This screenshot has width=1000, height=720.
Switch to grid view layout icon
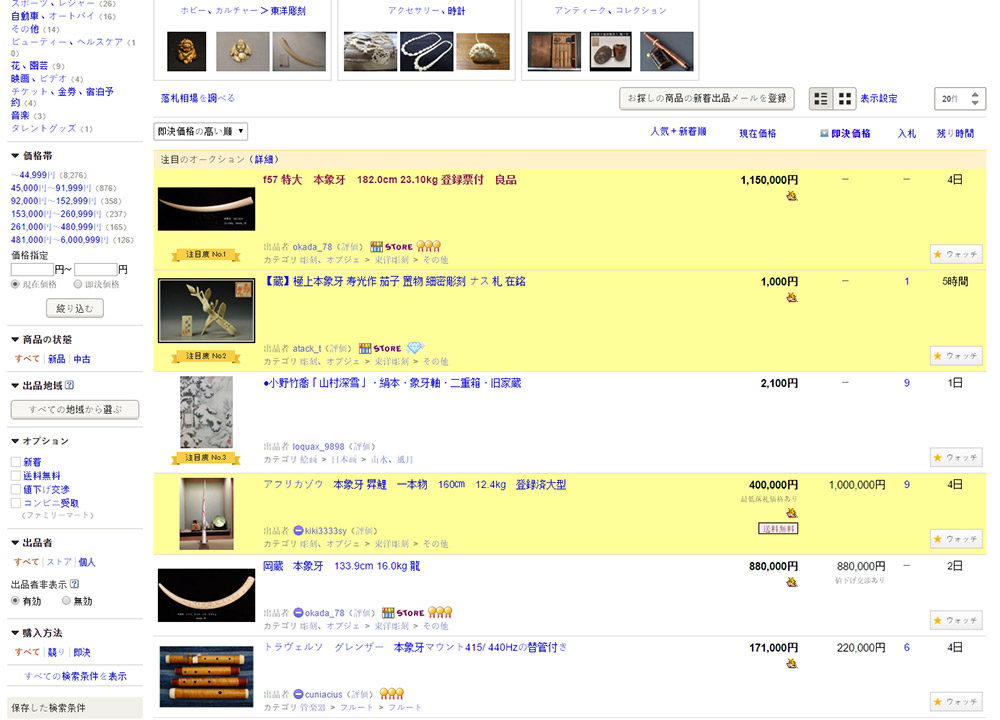844,99
